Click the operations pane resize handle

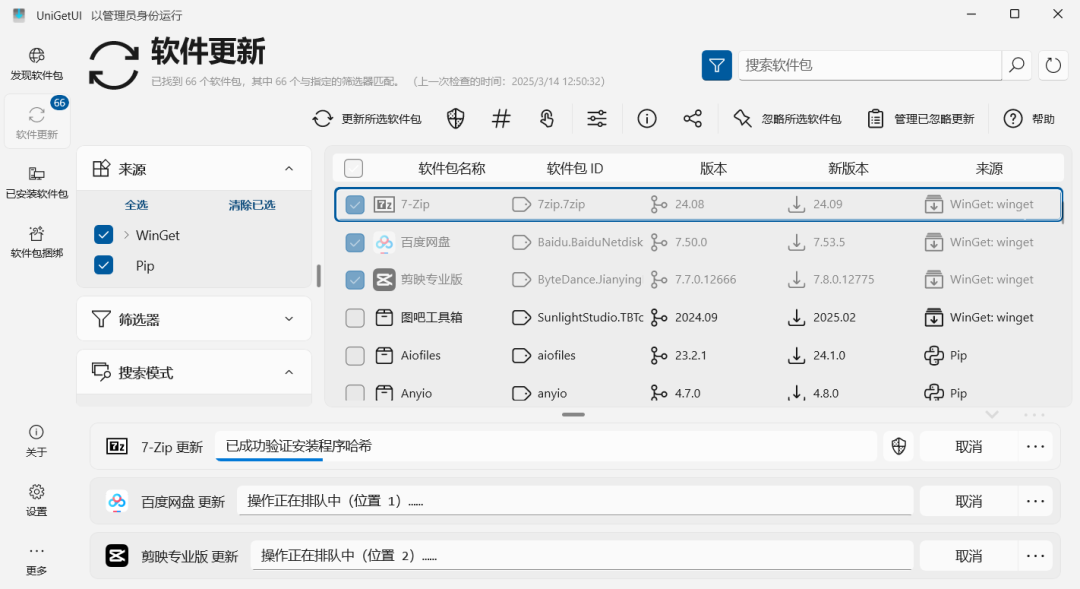[x=573, y=415]
